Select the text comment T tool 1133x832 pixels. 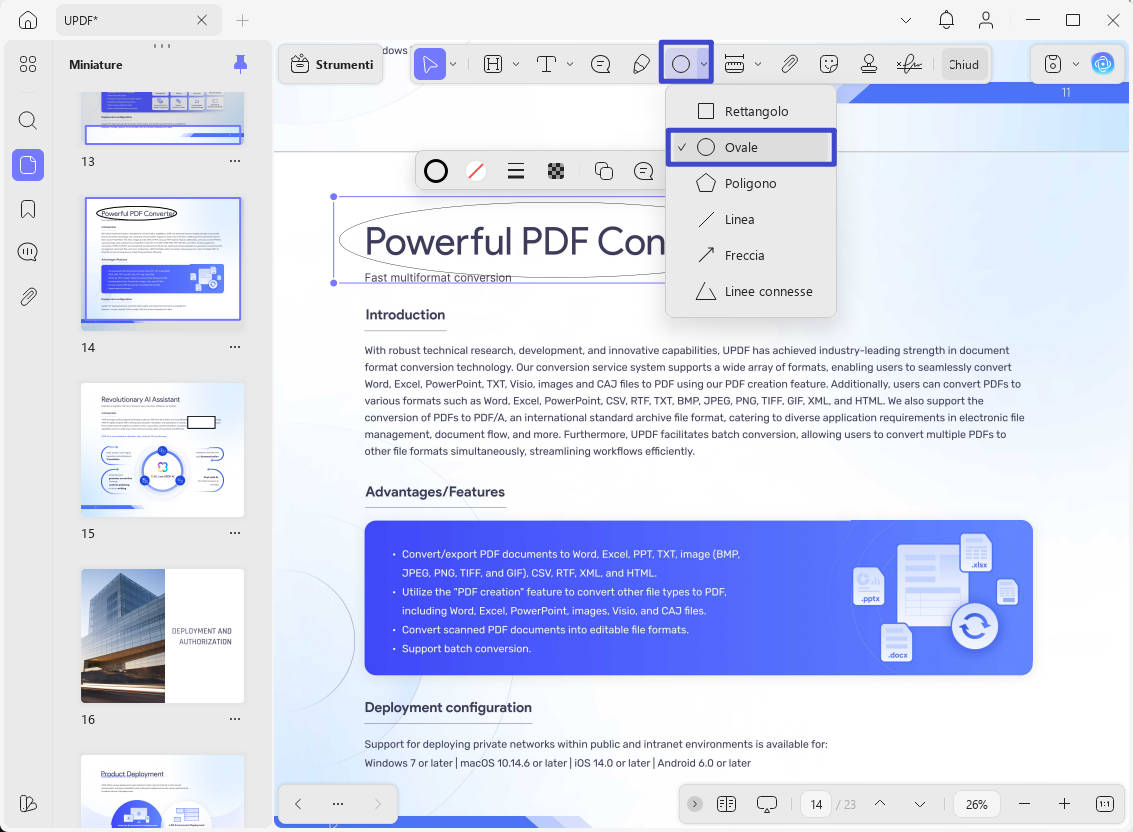(x=546, y=64)
